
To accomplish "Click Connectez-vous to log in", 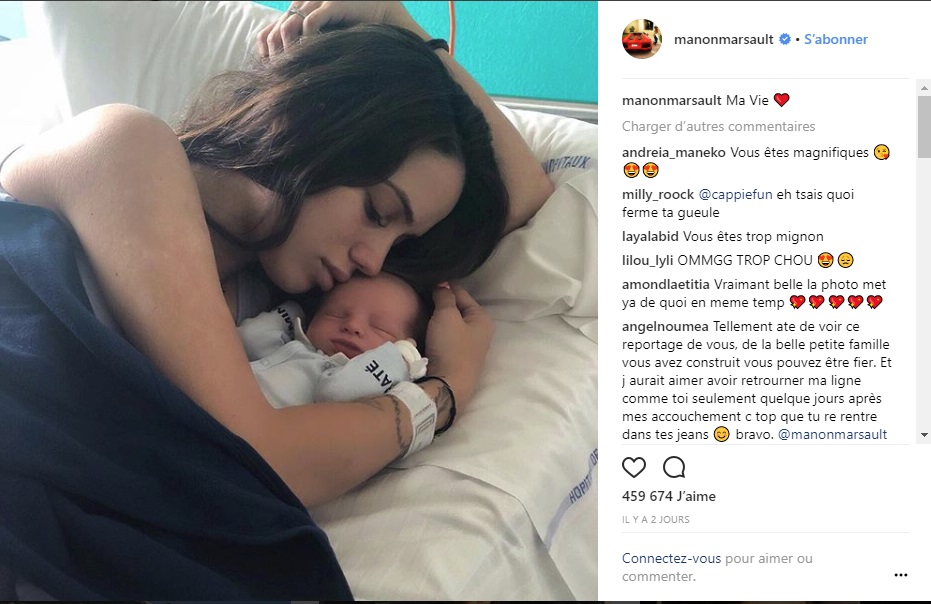I will pyautogui.click(x=671, y=558).
